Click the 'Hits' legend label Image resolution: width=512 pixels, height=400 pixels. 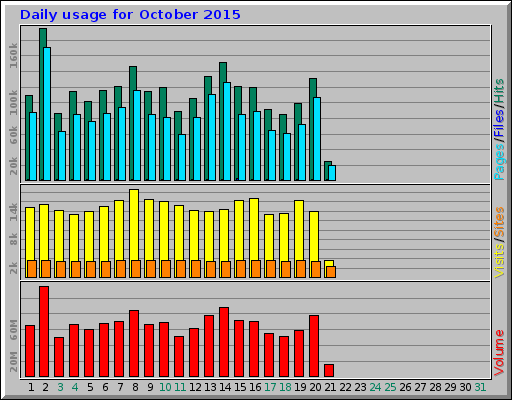tap(499, 91)
